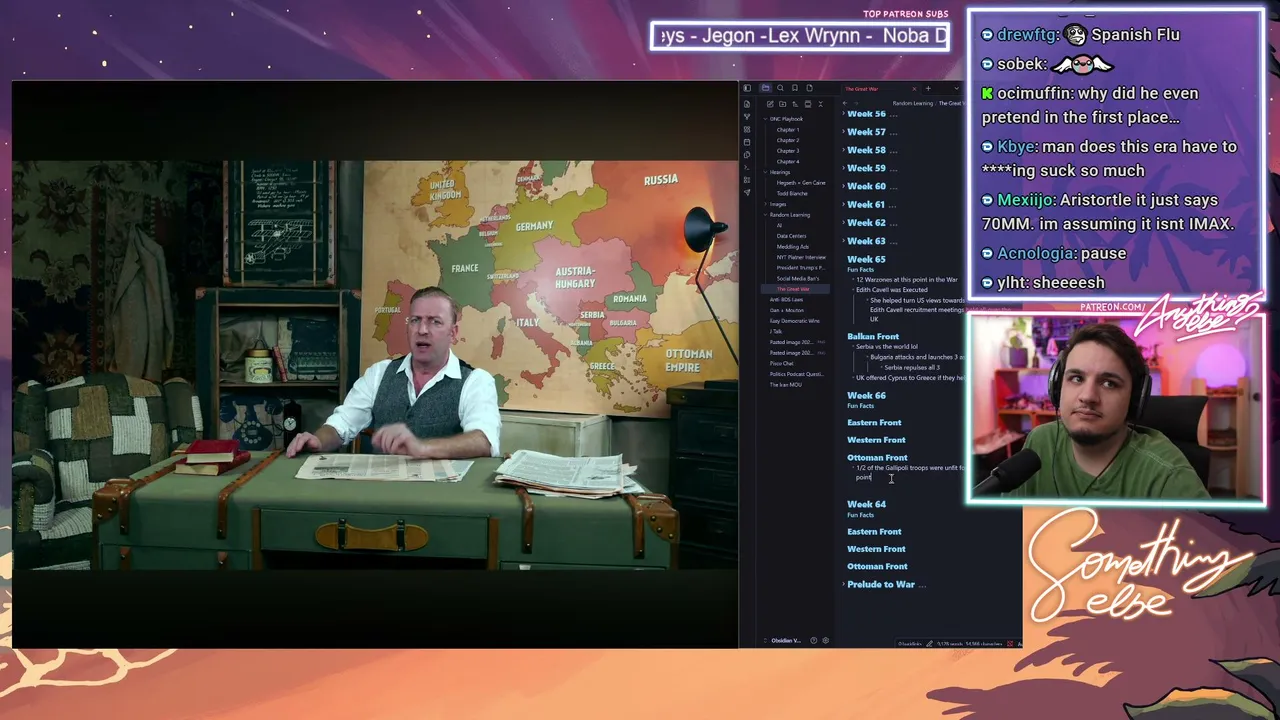The width and height of the screenshot is (1280, 720).
Task: Open the daily note calendar ribbon icon
Action: [747, 142]
